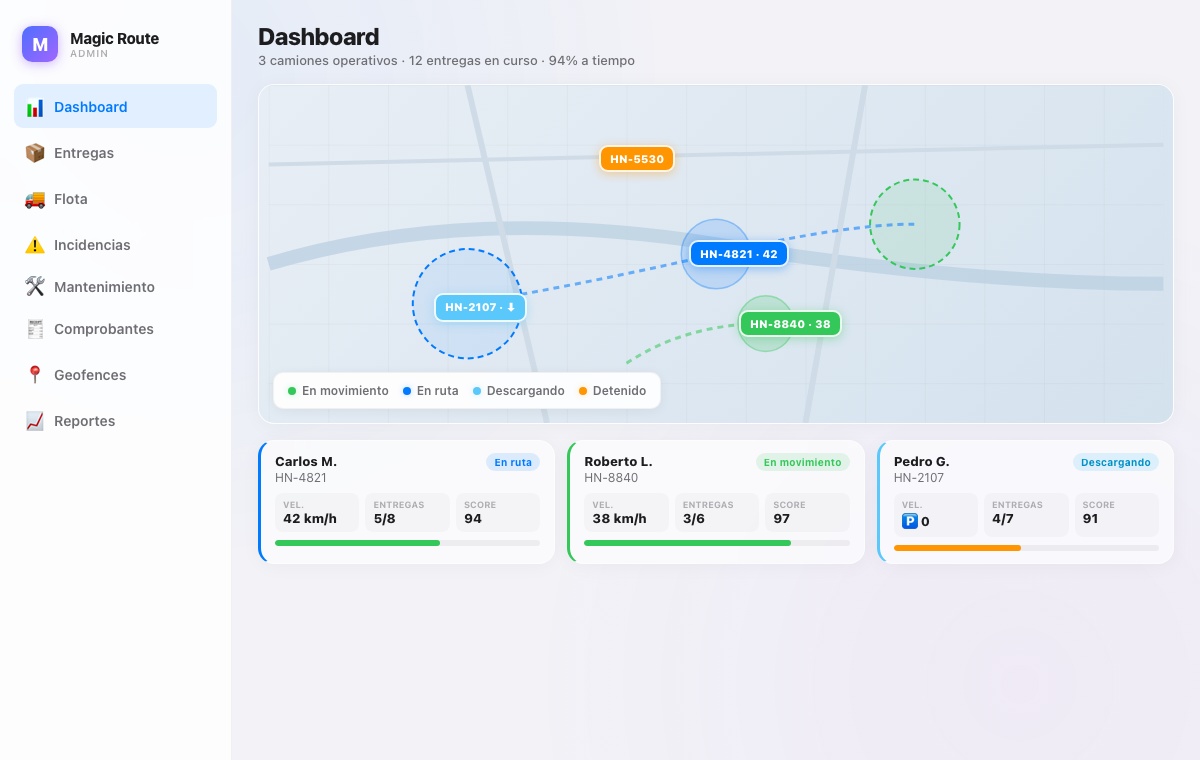Viewport: 1200px width, 760px height.
Task: Open Pedro G. driver card
Action: [x=1026, y=502]
